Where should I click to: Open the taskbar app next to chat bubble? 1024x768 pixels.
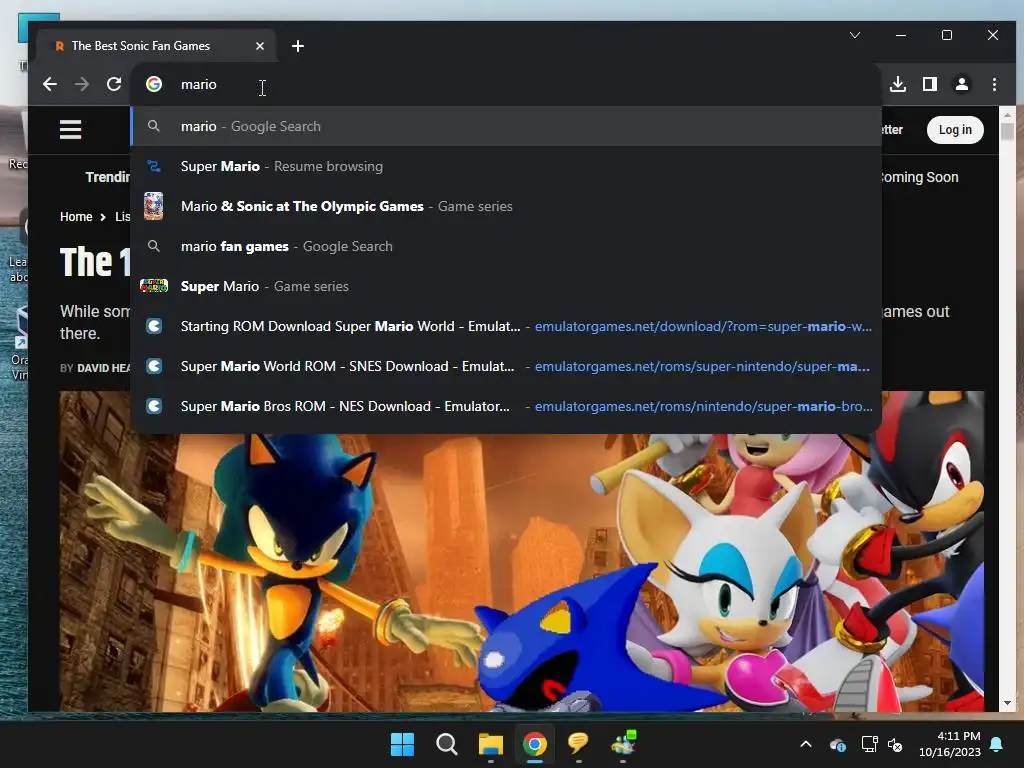click(623, 744)
